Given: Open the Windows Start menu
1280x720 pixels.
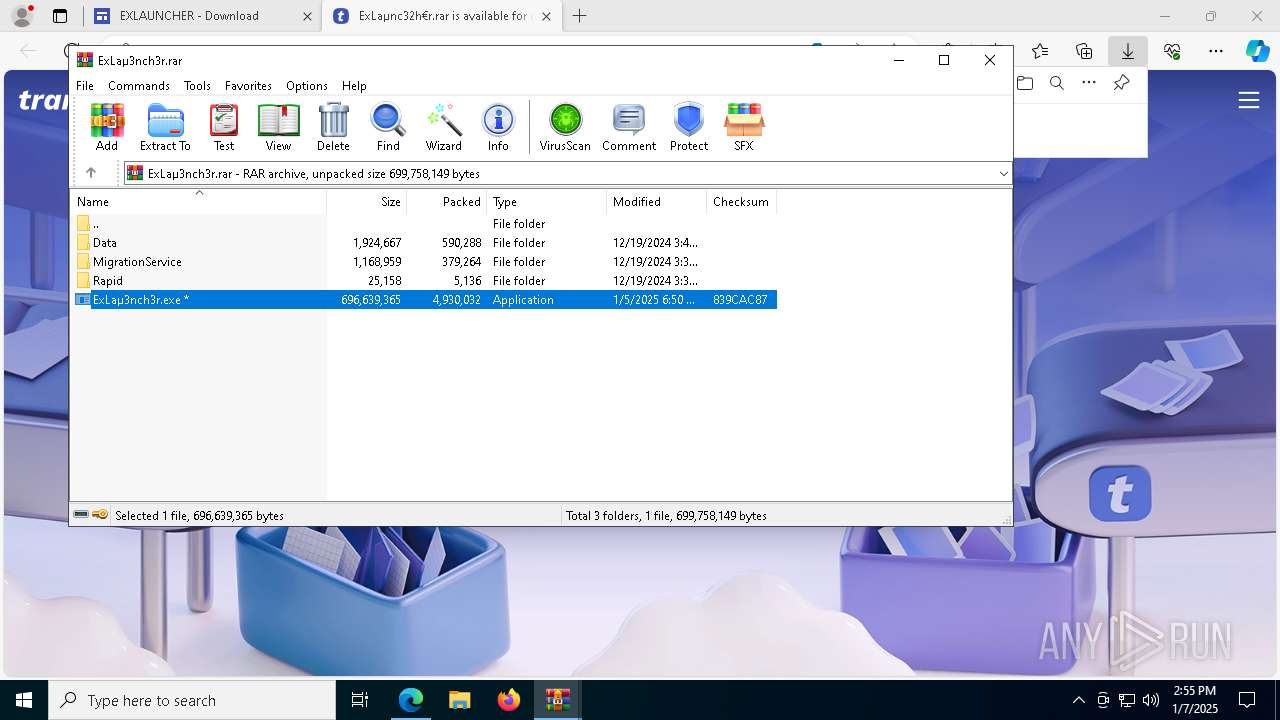Looking at the screenshot, I should [24, 700].
